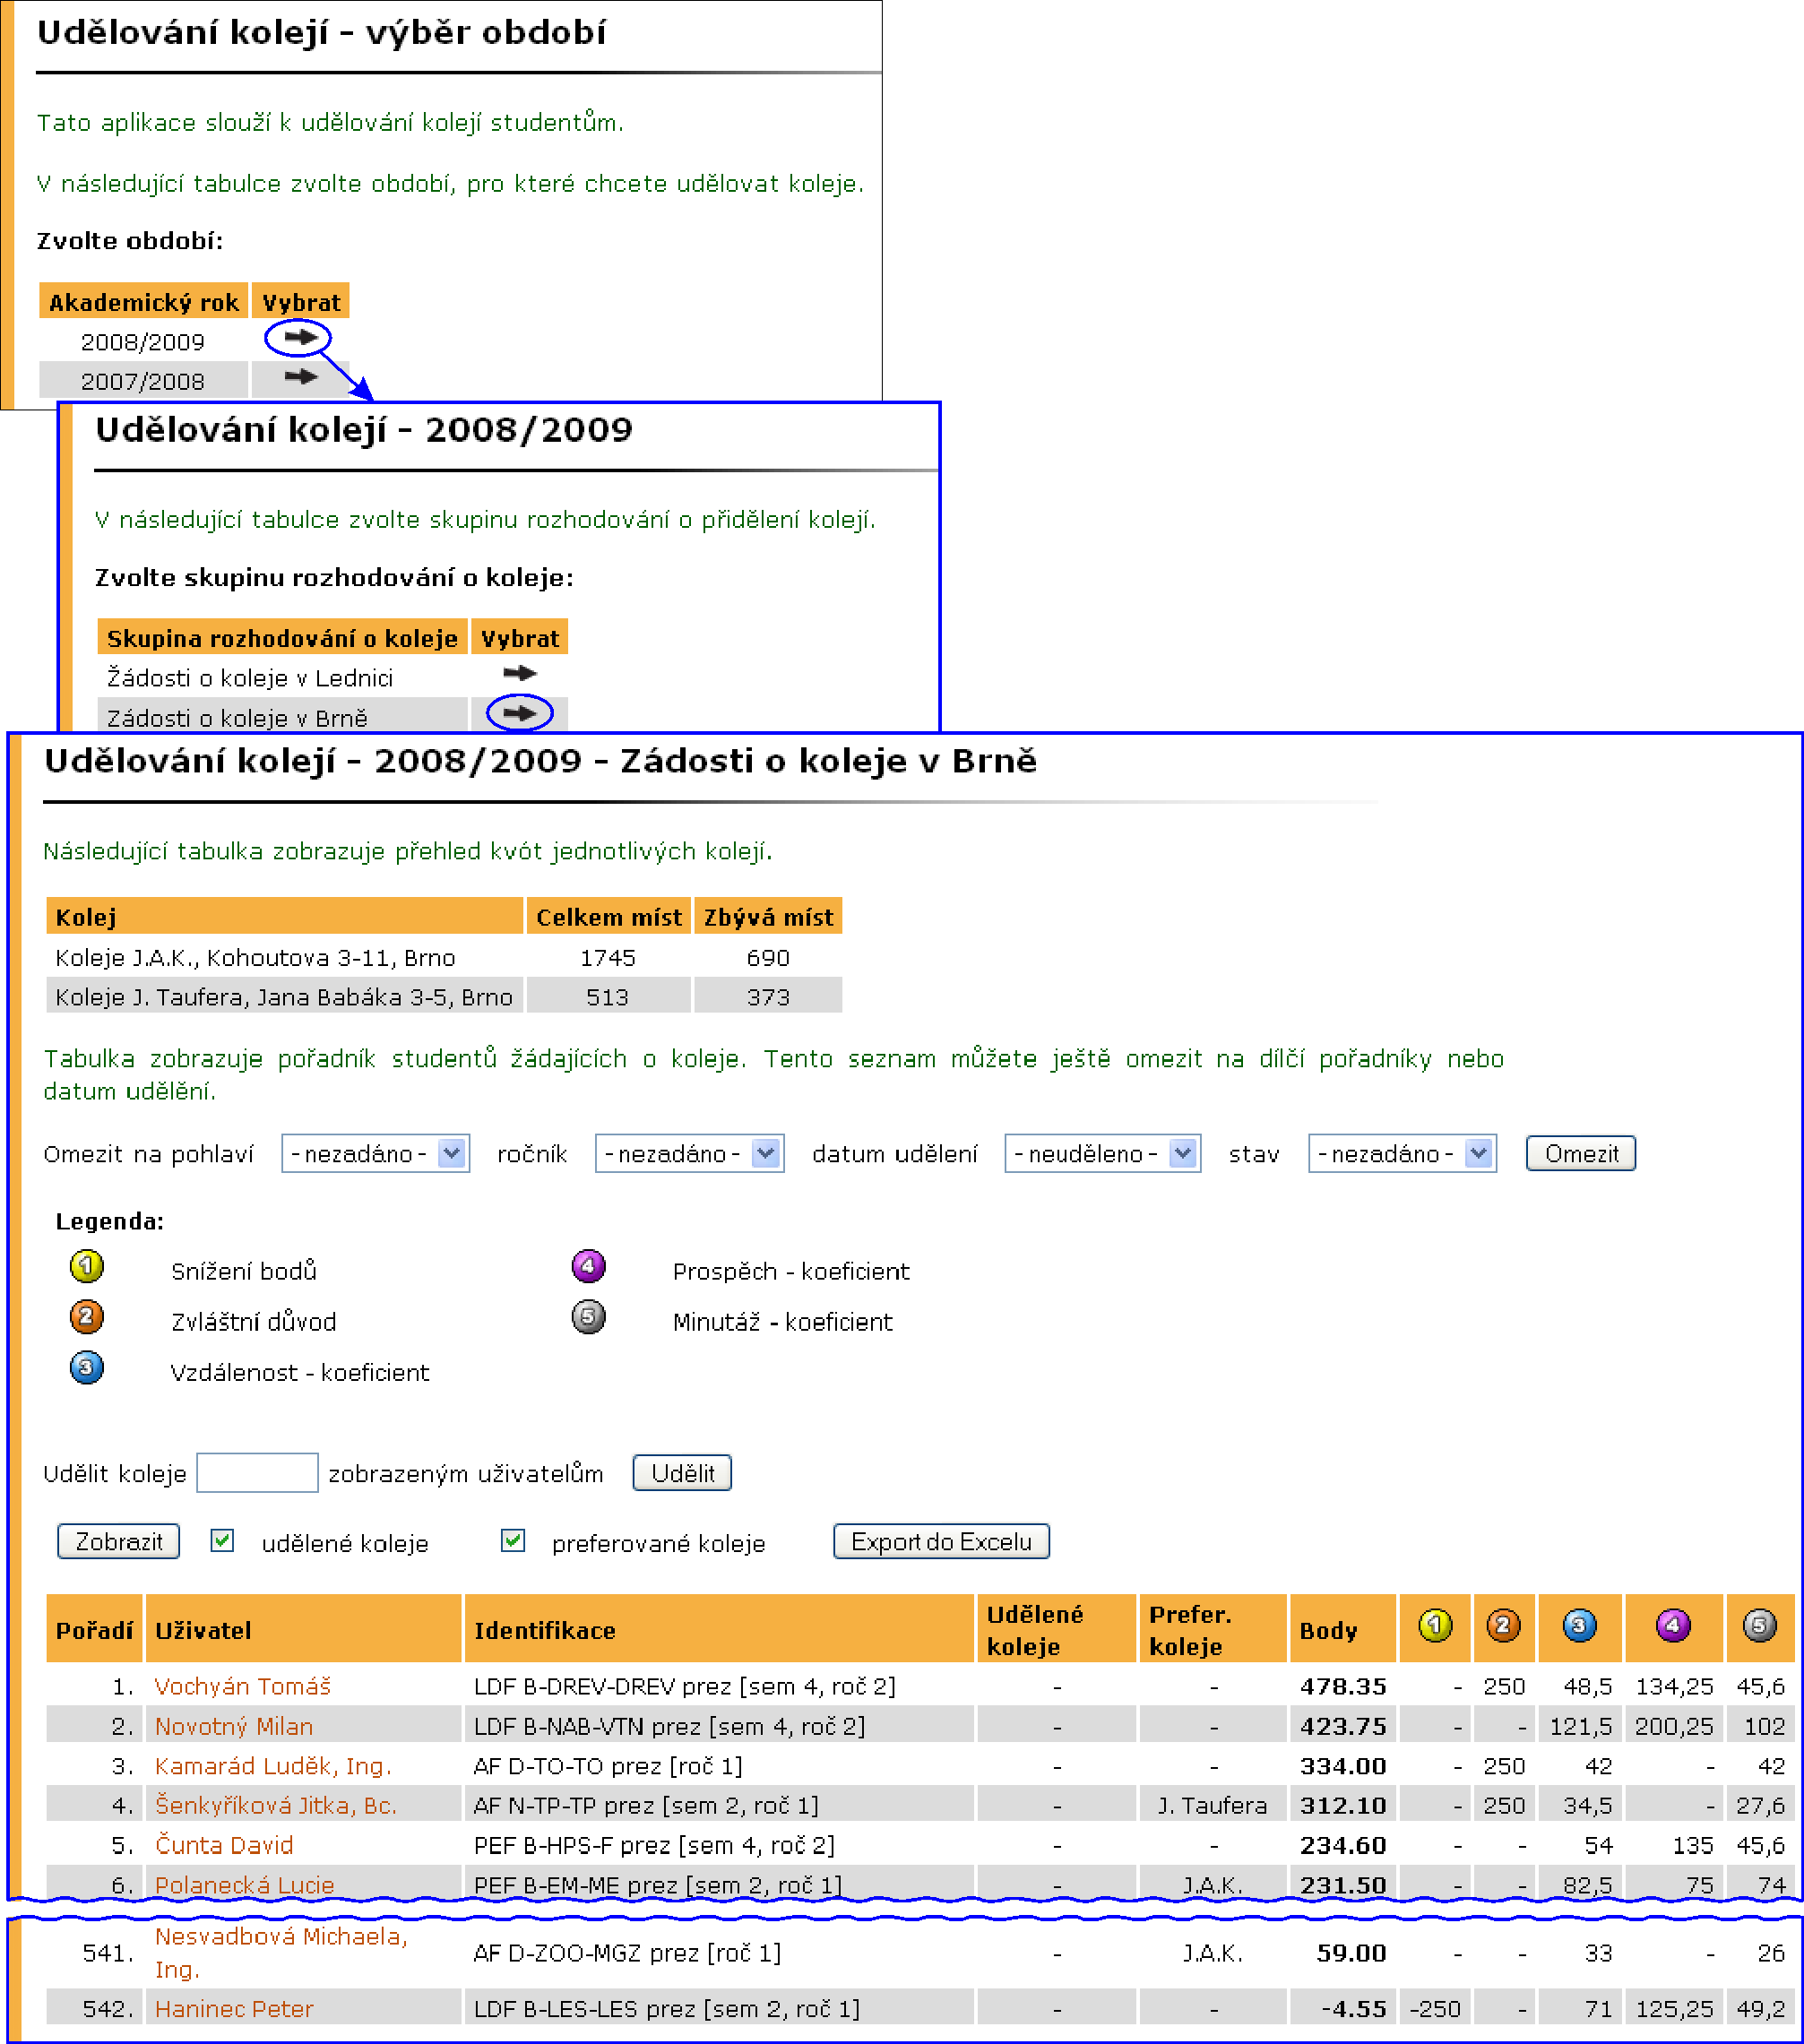Screen dimensions: 1804x2044
Task: Open the ročník dropdown
Action: (x=689, y=1153)
